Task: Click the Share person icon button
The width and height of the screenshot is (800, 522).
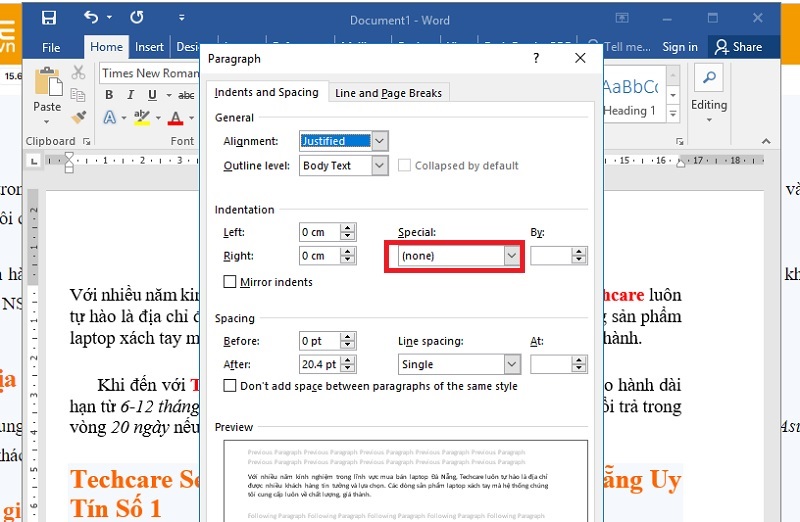Action: click(x=738, y=47)
